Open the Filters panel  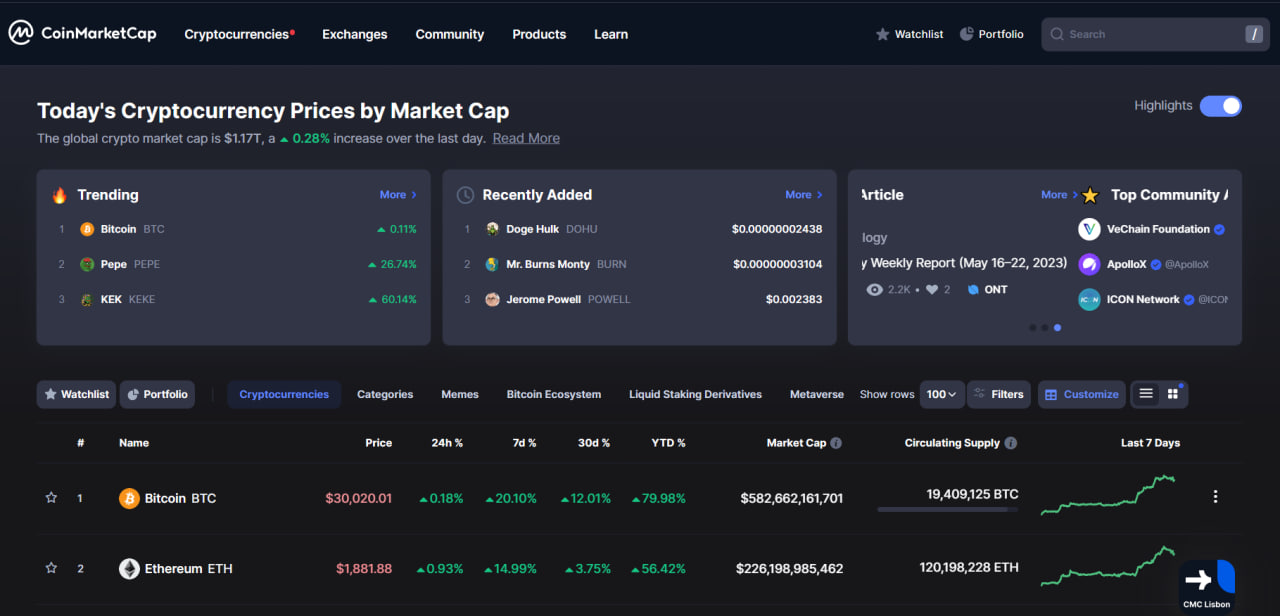[x=998, y=394]
